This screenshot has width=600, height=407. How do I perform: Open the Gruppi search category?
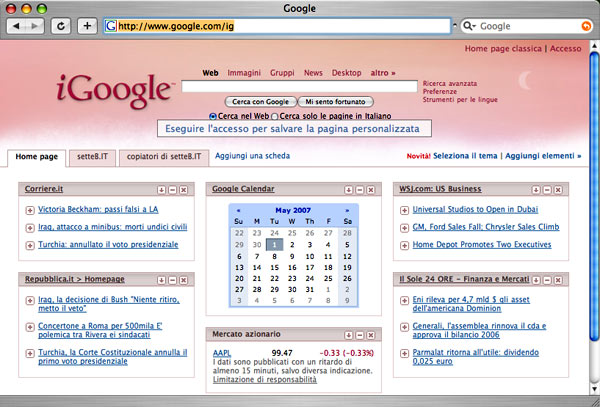pos(282,73)
